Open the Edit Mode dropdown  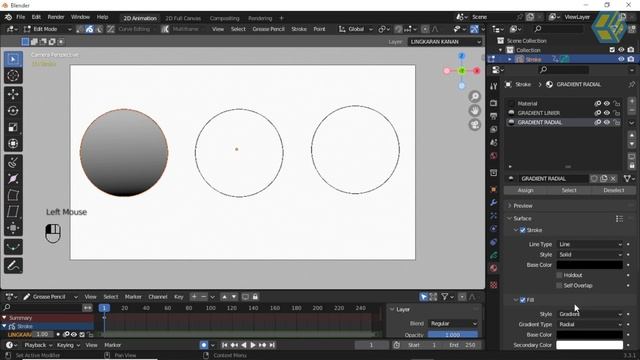[47, 29]
